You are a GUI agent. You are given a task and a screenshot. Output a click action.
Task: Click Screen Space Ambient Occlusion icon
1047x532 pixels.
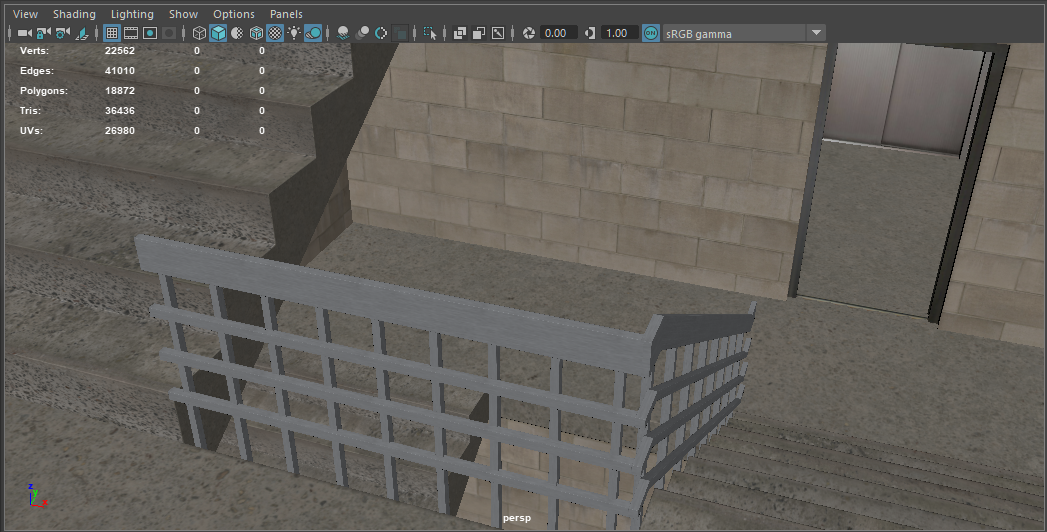click(x=343, y=33)
